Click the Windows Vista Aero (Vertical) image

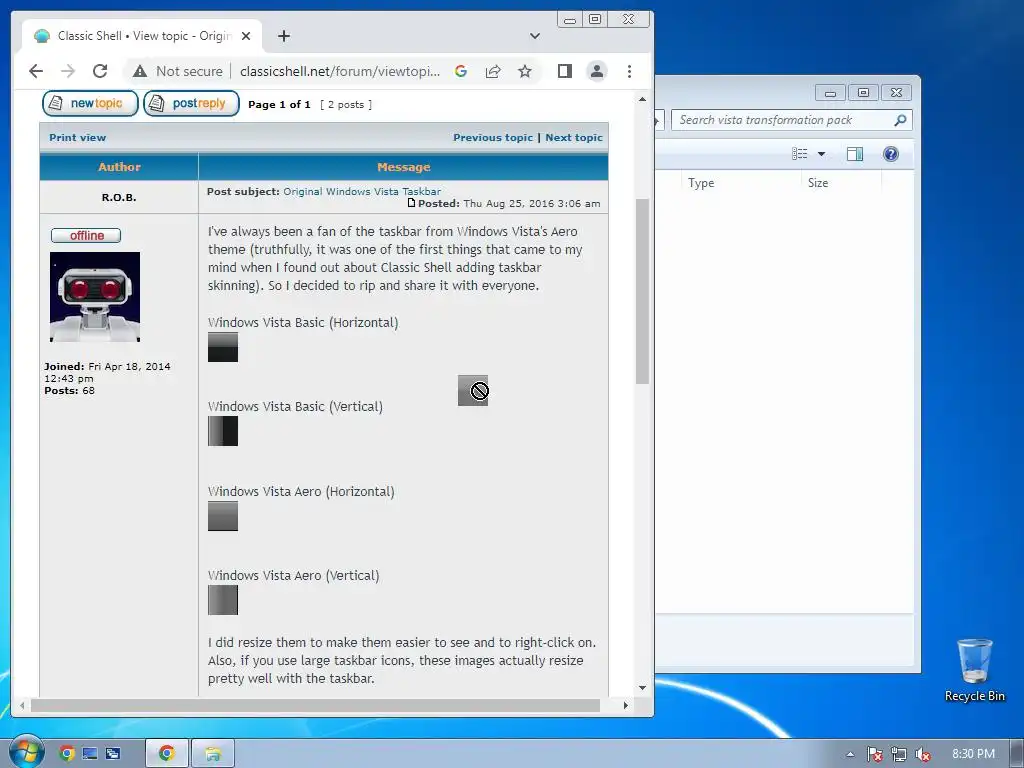[223, 600]
